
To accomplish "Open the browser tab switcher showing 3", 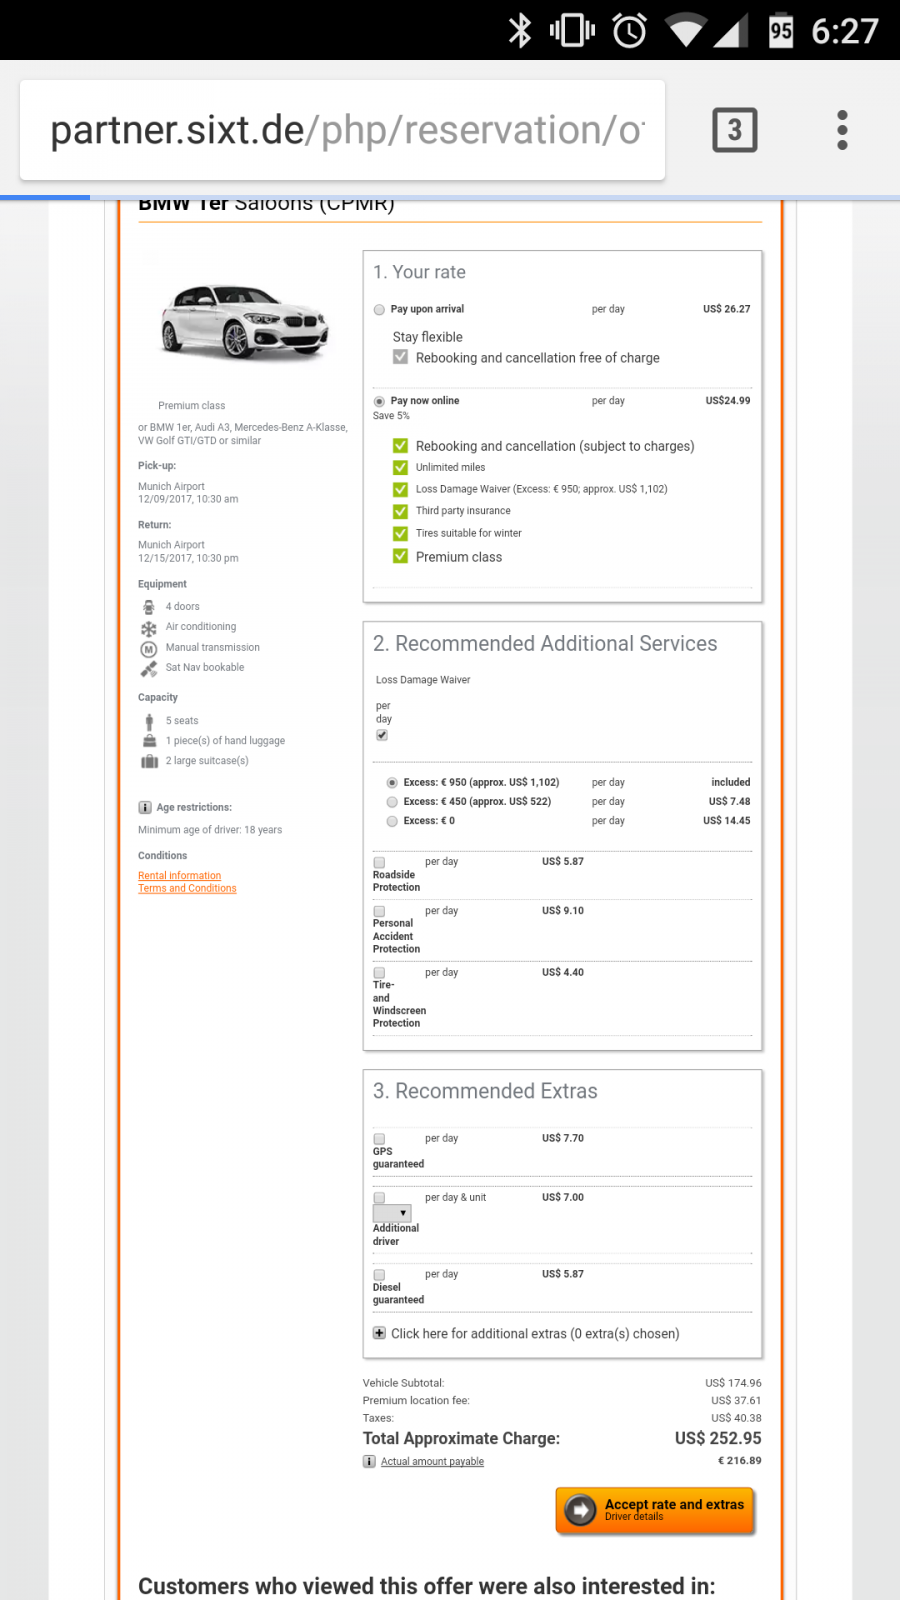I will click(734, 130).
